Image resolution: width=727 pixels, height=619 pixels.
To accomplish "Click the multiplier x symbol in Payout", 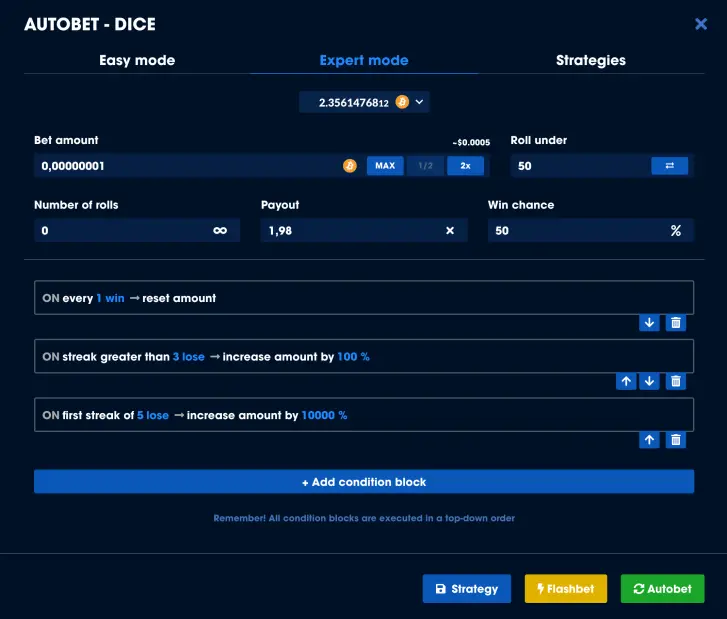I will [x=450, y=230].
